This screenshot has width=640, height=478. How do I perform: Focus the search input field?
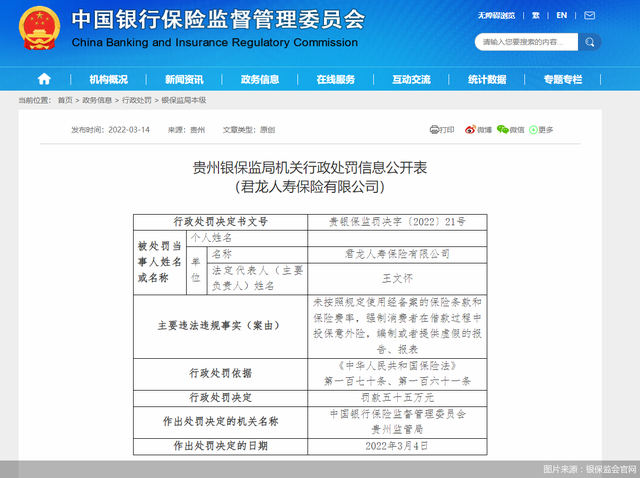[x=526, y=42]
